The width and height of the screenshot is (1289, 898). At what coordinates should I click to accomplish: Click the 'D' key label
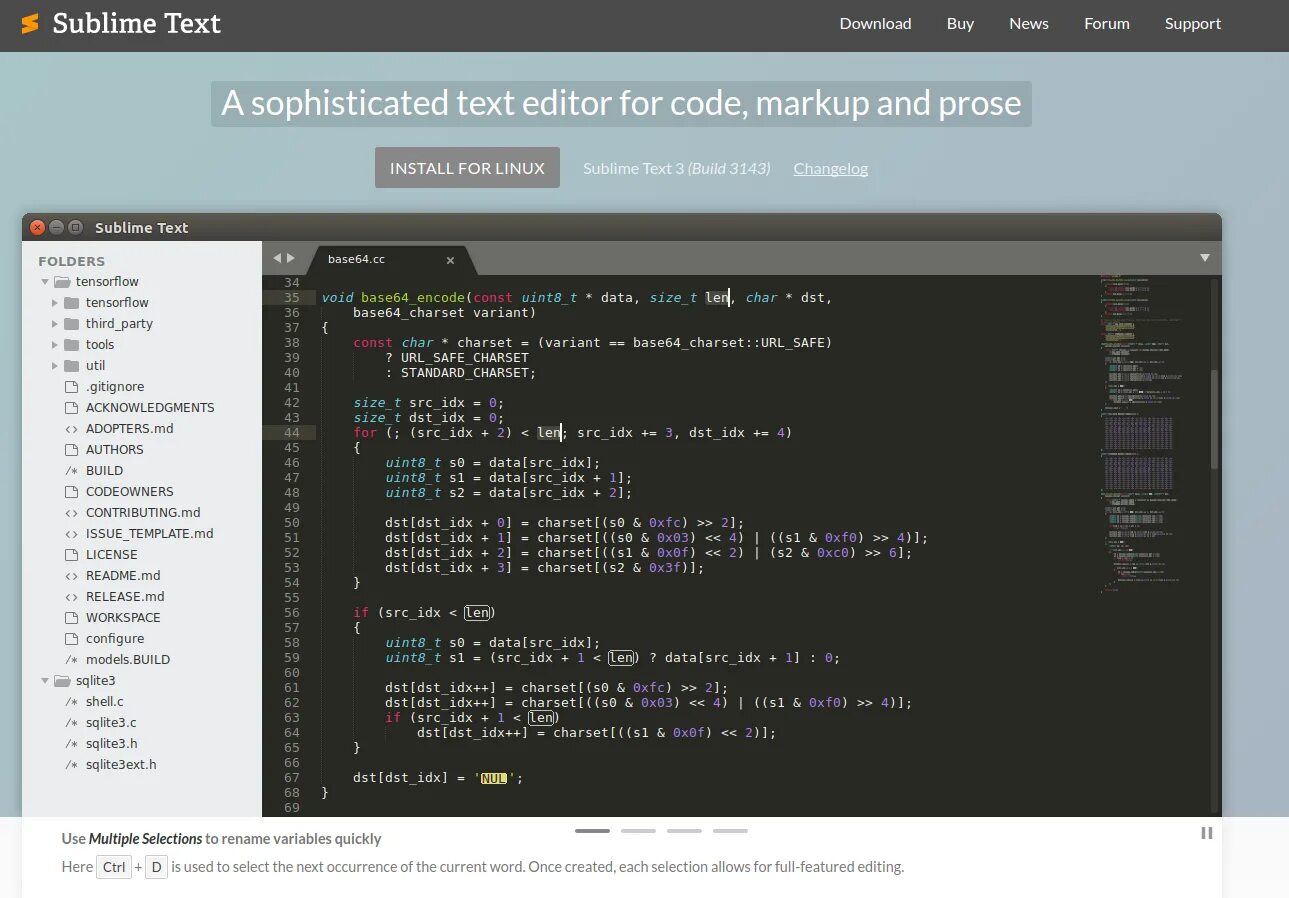click(156, 867)
